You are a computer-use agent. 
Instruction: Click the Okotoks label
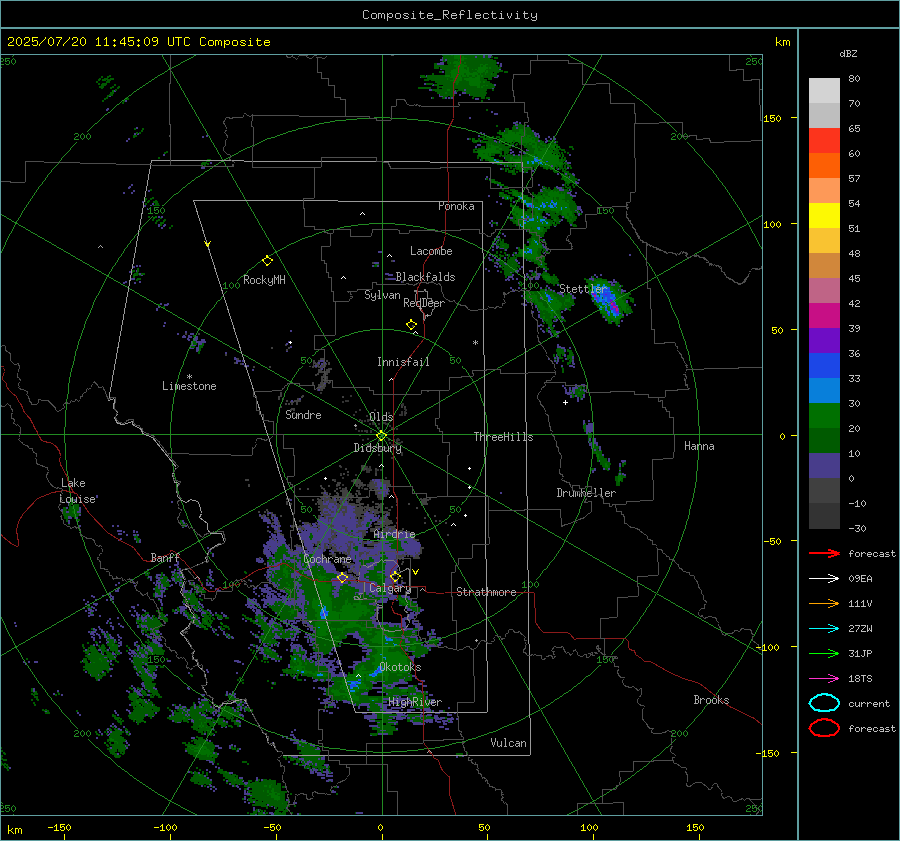400,667
